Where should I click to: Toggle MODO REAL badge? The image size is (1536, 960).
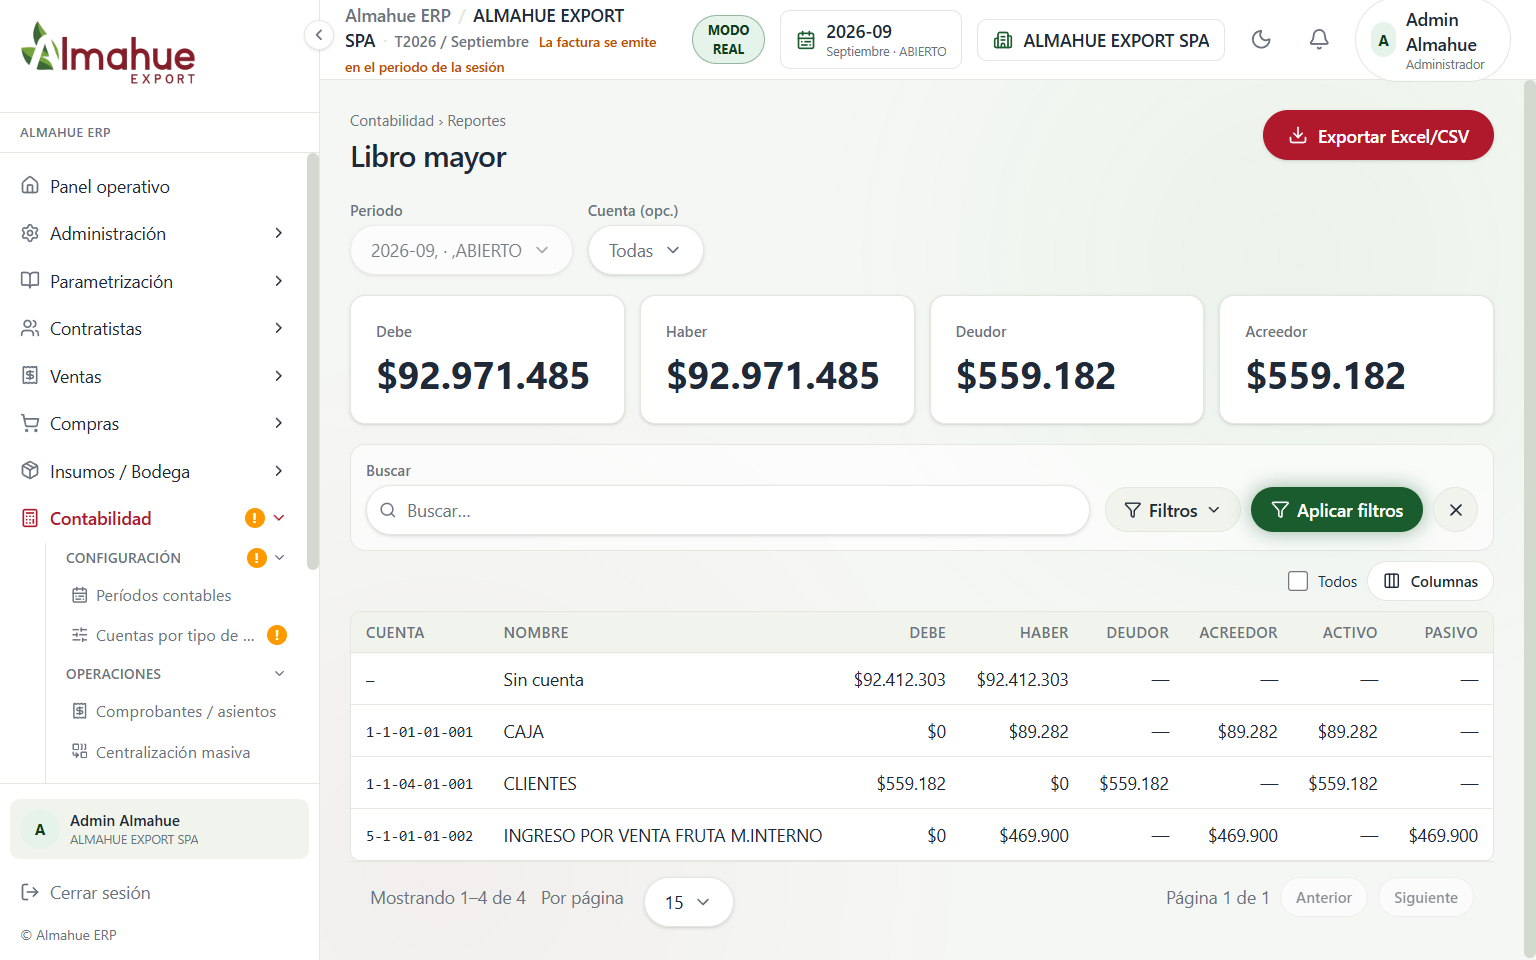coord(728,40)
